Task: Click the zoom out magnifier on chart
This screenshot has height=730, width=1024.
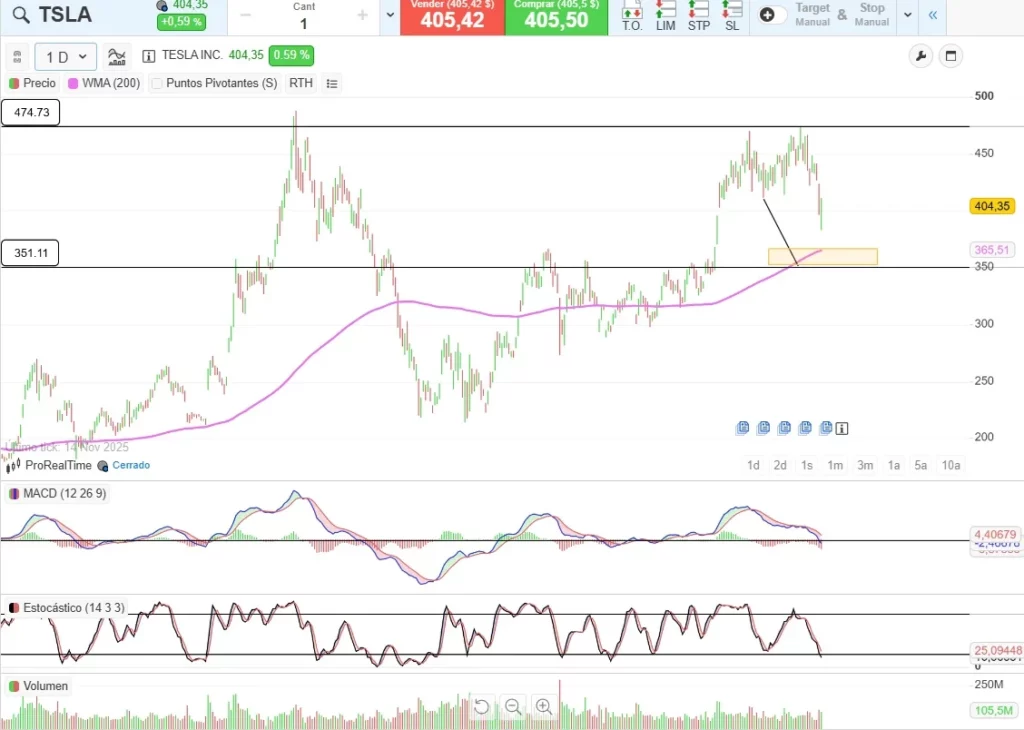Action: pos(513,707)
